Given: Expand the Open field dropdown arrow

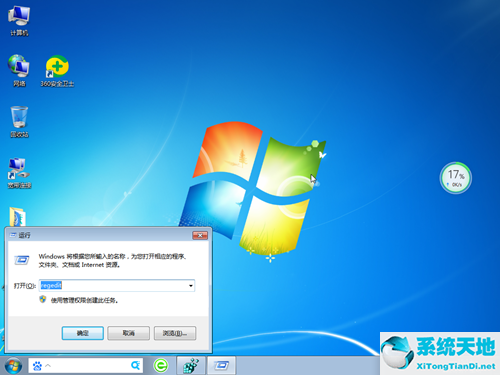Looking at the screenshot, I should (191, 286).
